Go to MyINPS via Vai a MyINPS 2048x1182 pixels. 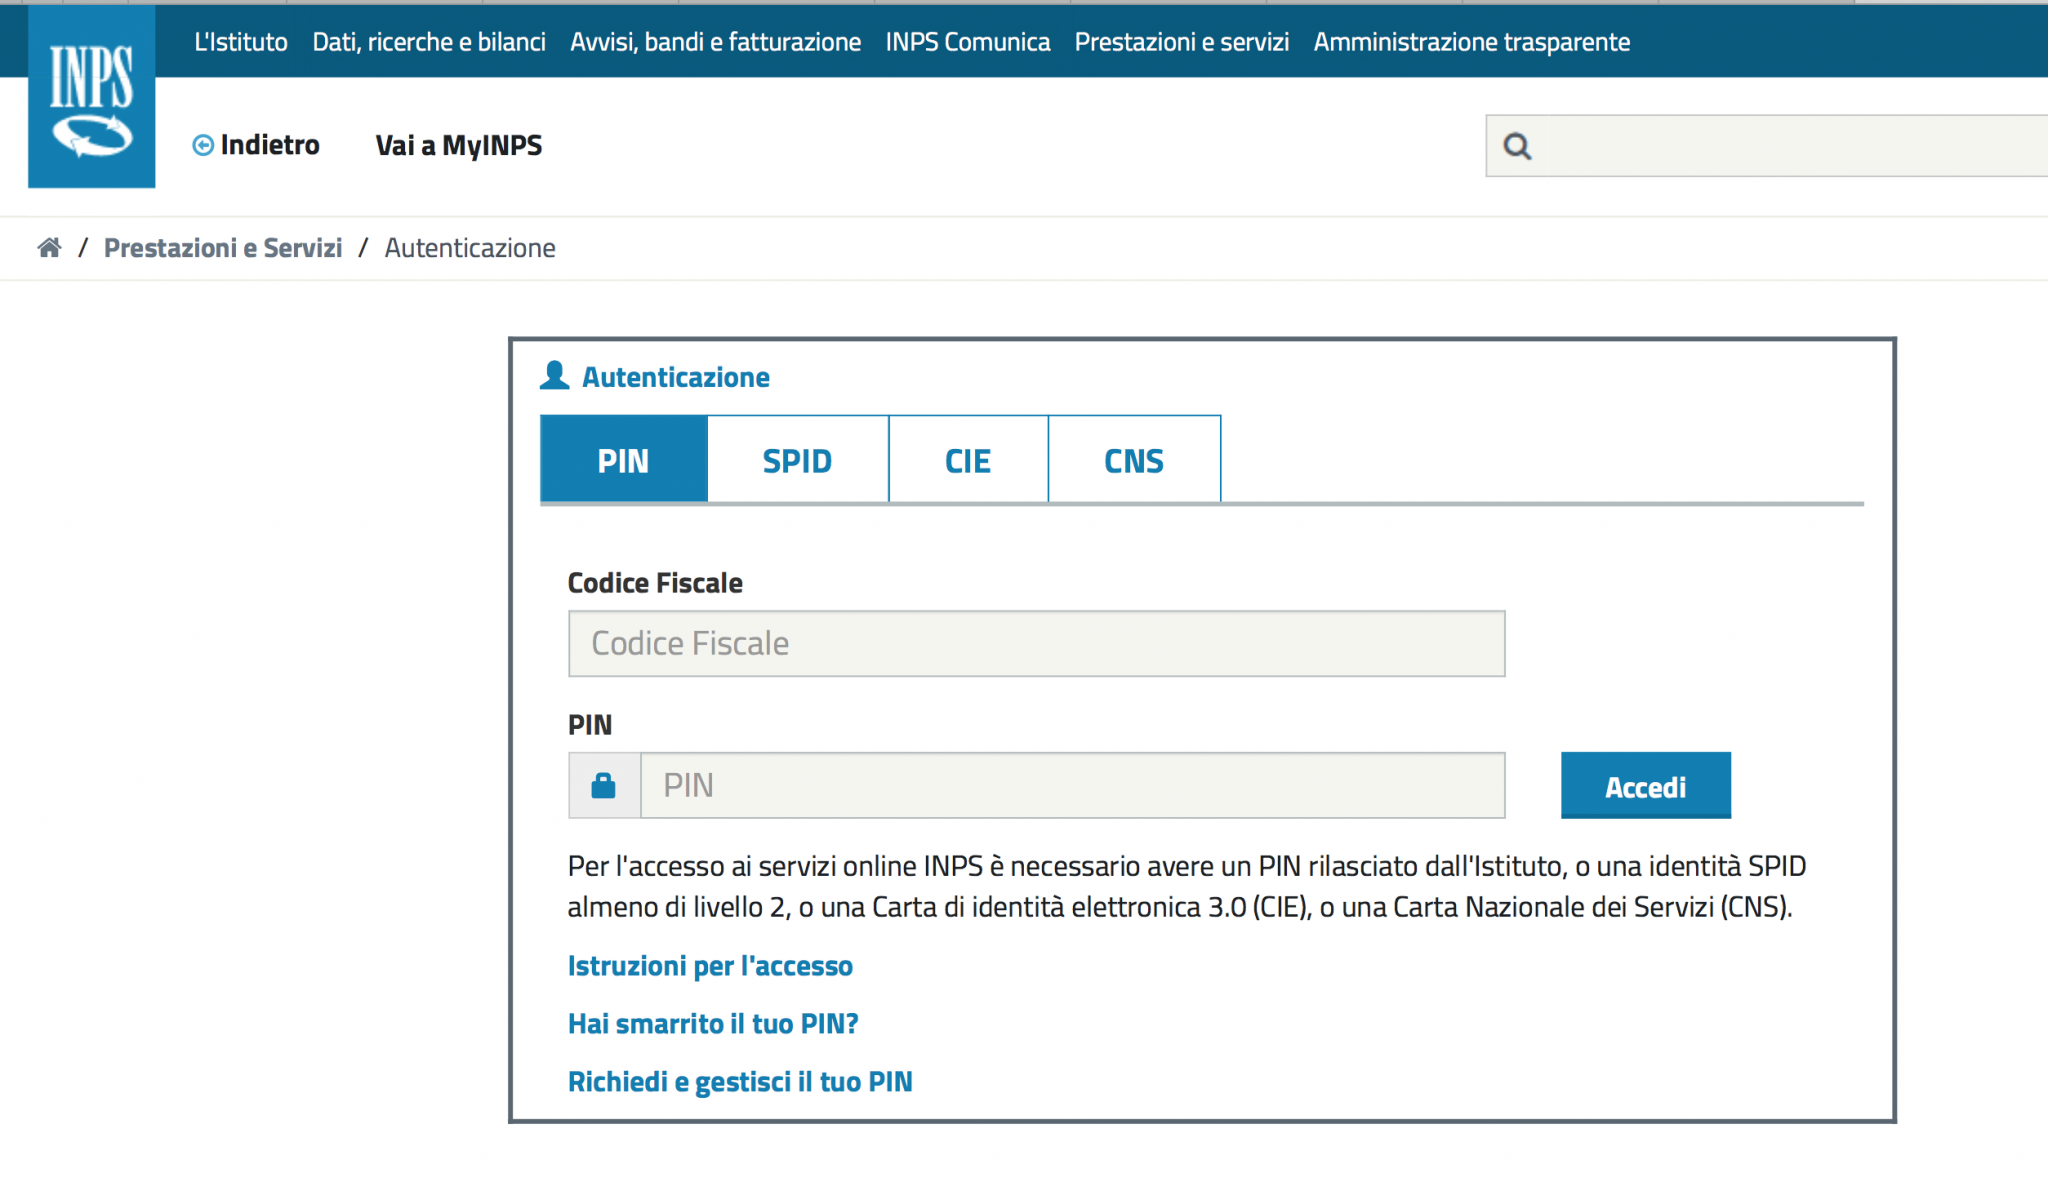pyautogui.click(x=458, y=145)
